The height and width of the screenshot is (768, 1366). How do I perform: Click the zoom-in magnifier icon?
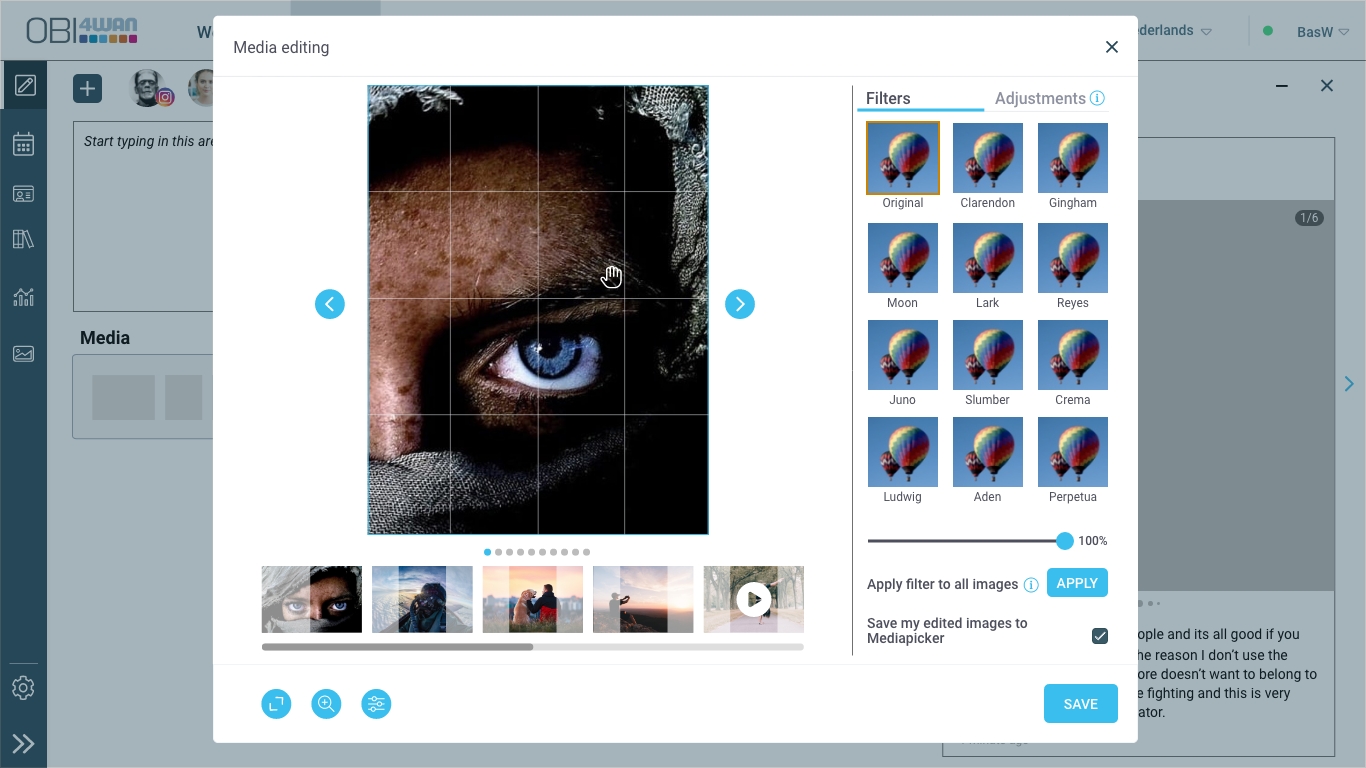(x=326, y=704)
